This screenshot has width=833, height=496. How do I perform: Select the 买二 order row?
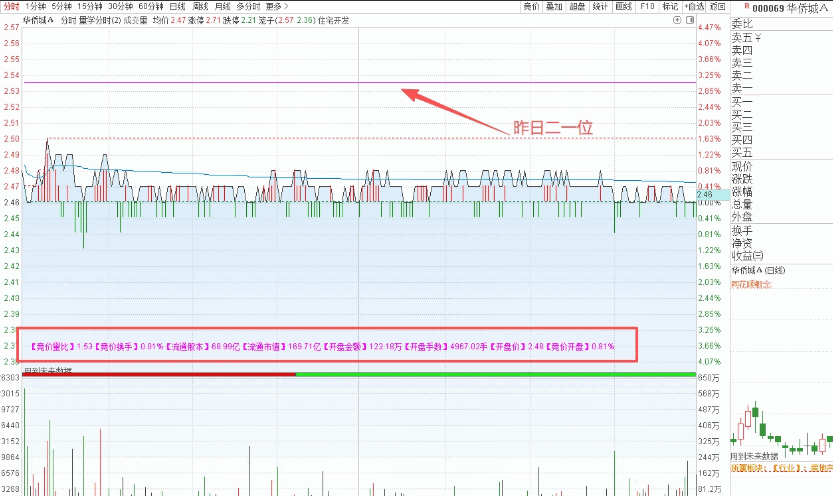pyautogui.click(x=742, y=114)
